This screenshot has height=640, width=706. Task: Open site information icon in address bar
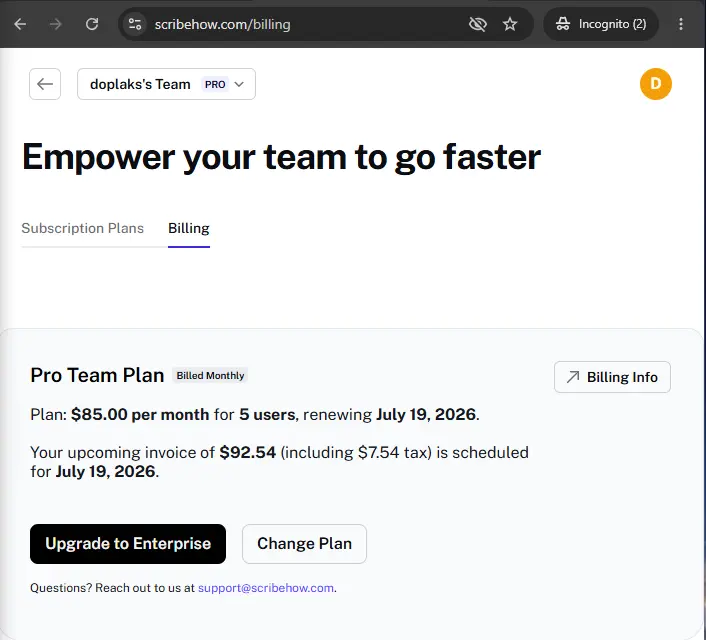[x=135, y=24]
